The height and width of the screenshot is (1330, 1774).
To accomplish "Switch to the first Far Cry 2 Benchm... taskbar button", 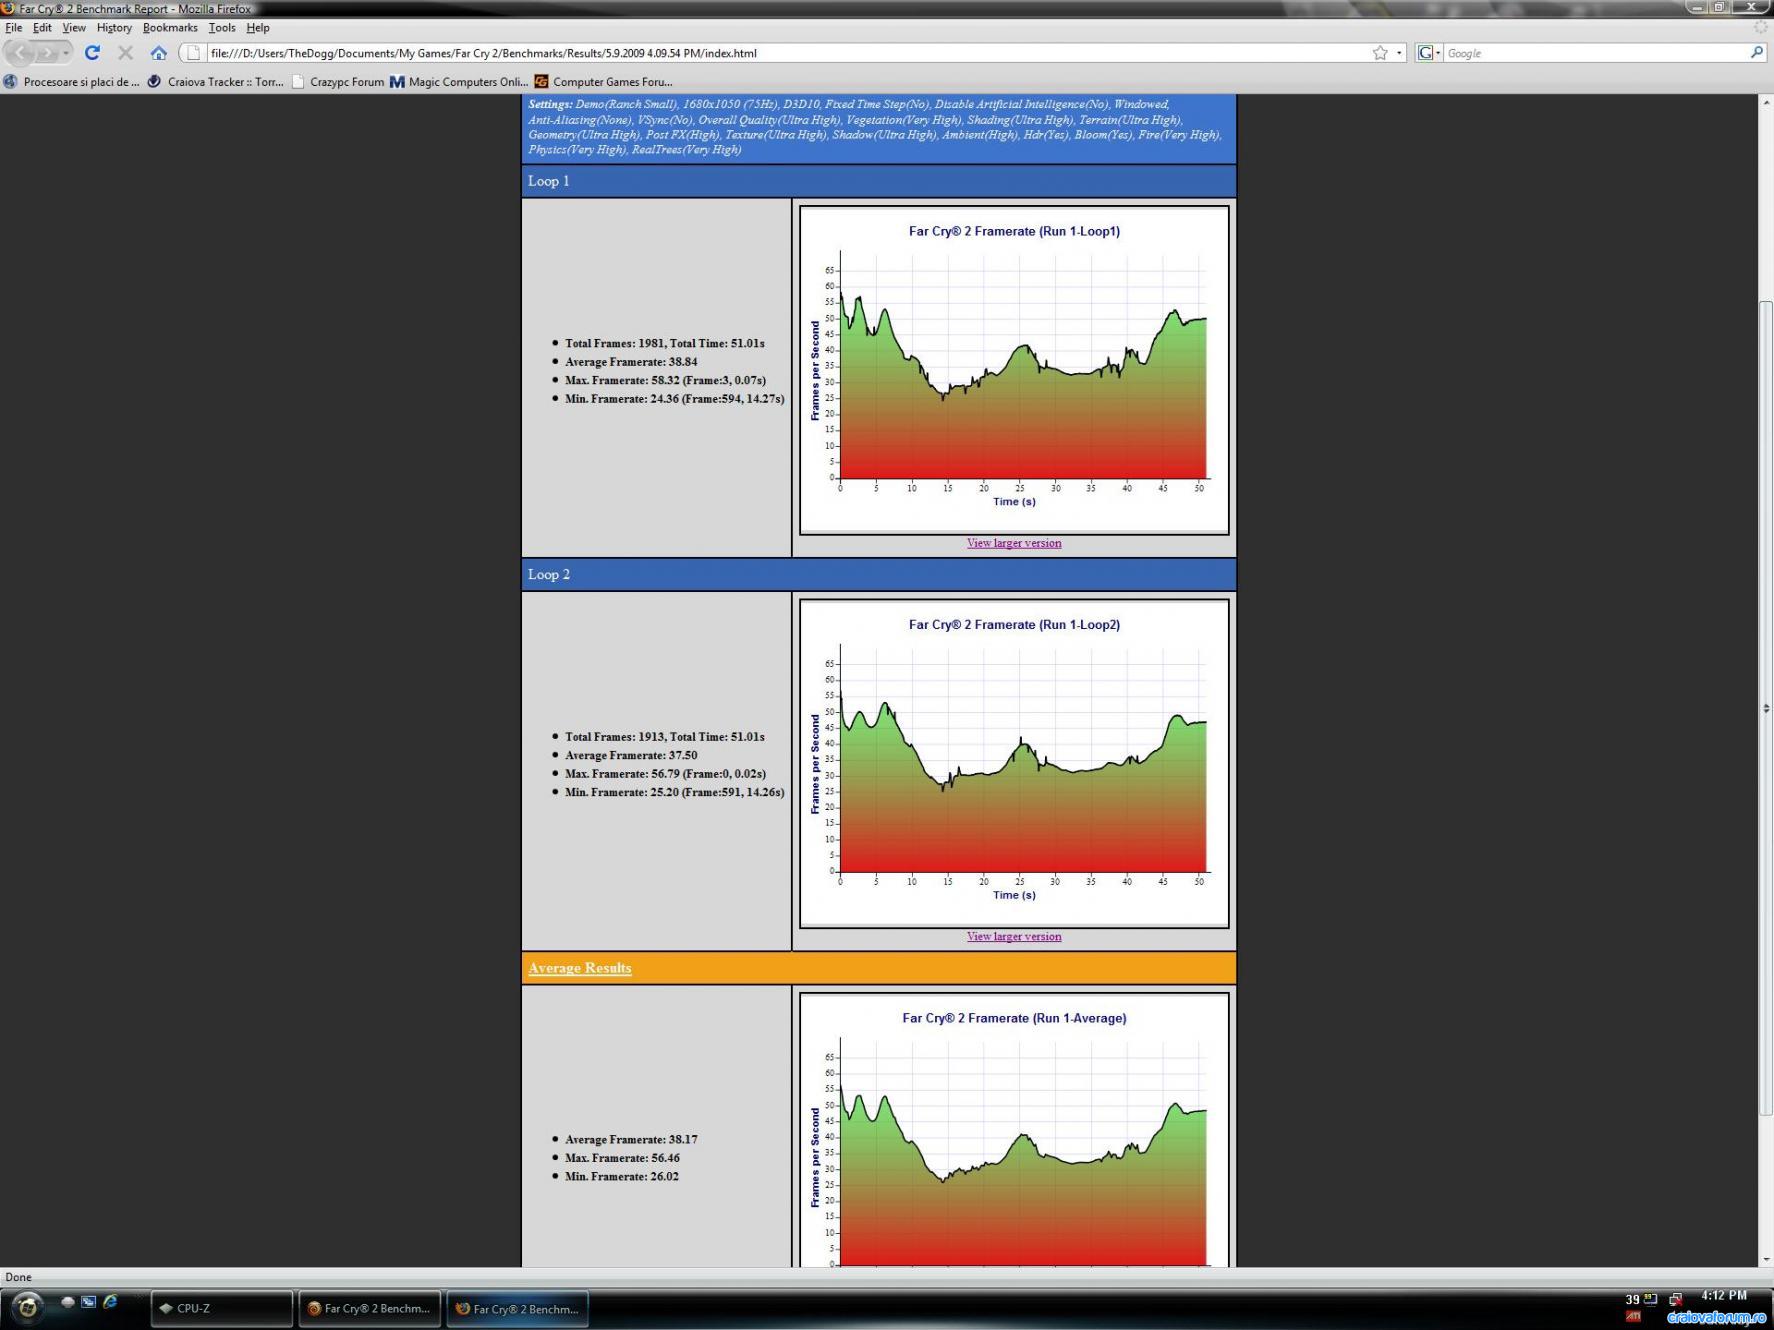I will pyautogui.click(x=370, y=1308).
